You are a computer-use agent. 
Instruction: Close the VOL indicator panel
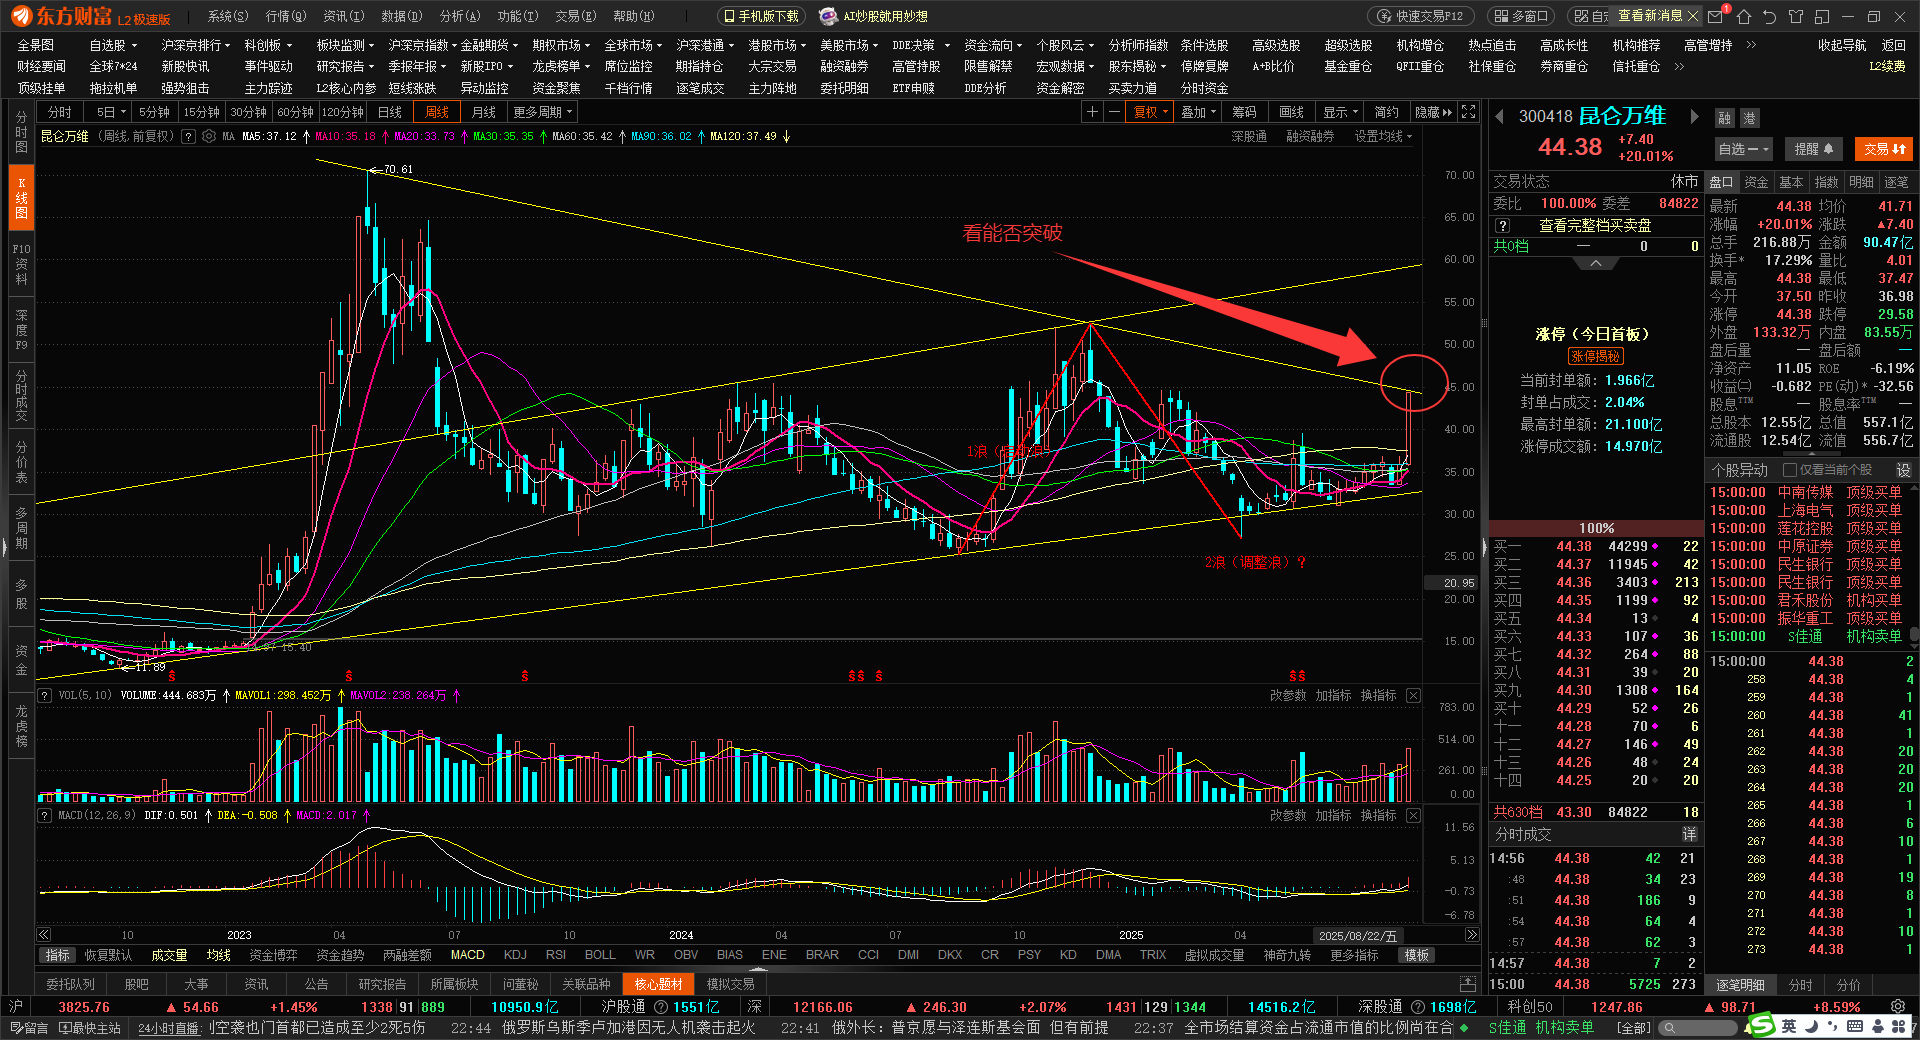(x=1413, y=695)
